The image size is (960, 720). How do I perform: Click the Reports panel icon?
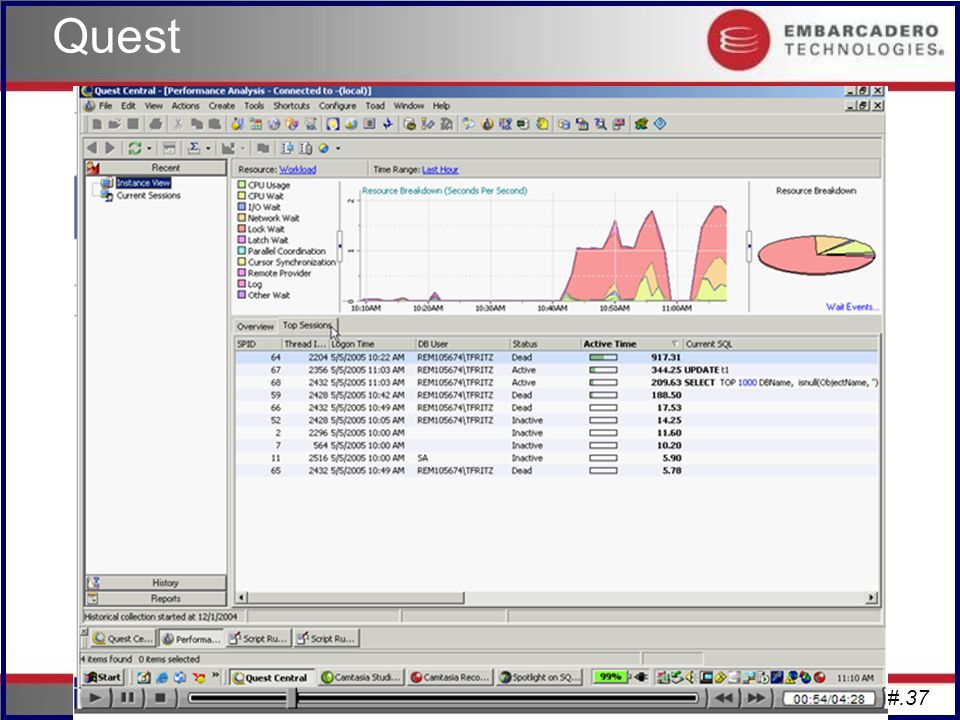(93, 599)
